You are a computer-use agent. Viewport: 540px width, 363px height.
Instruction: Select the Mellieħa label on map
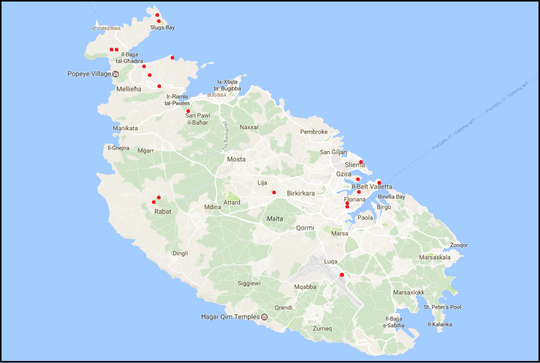click(x=128, y=89)
